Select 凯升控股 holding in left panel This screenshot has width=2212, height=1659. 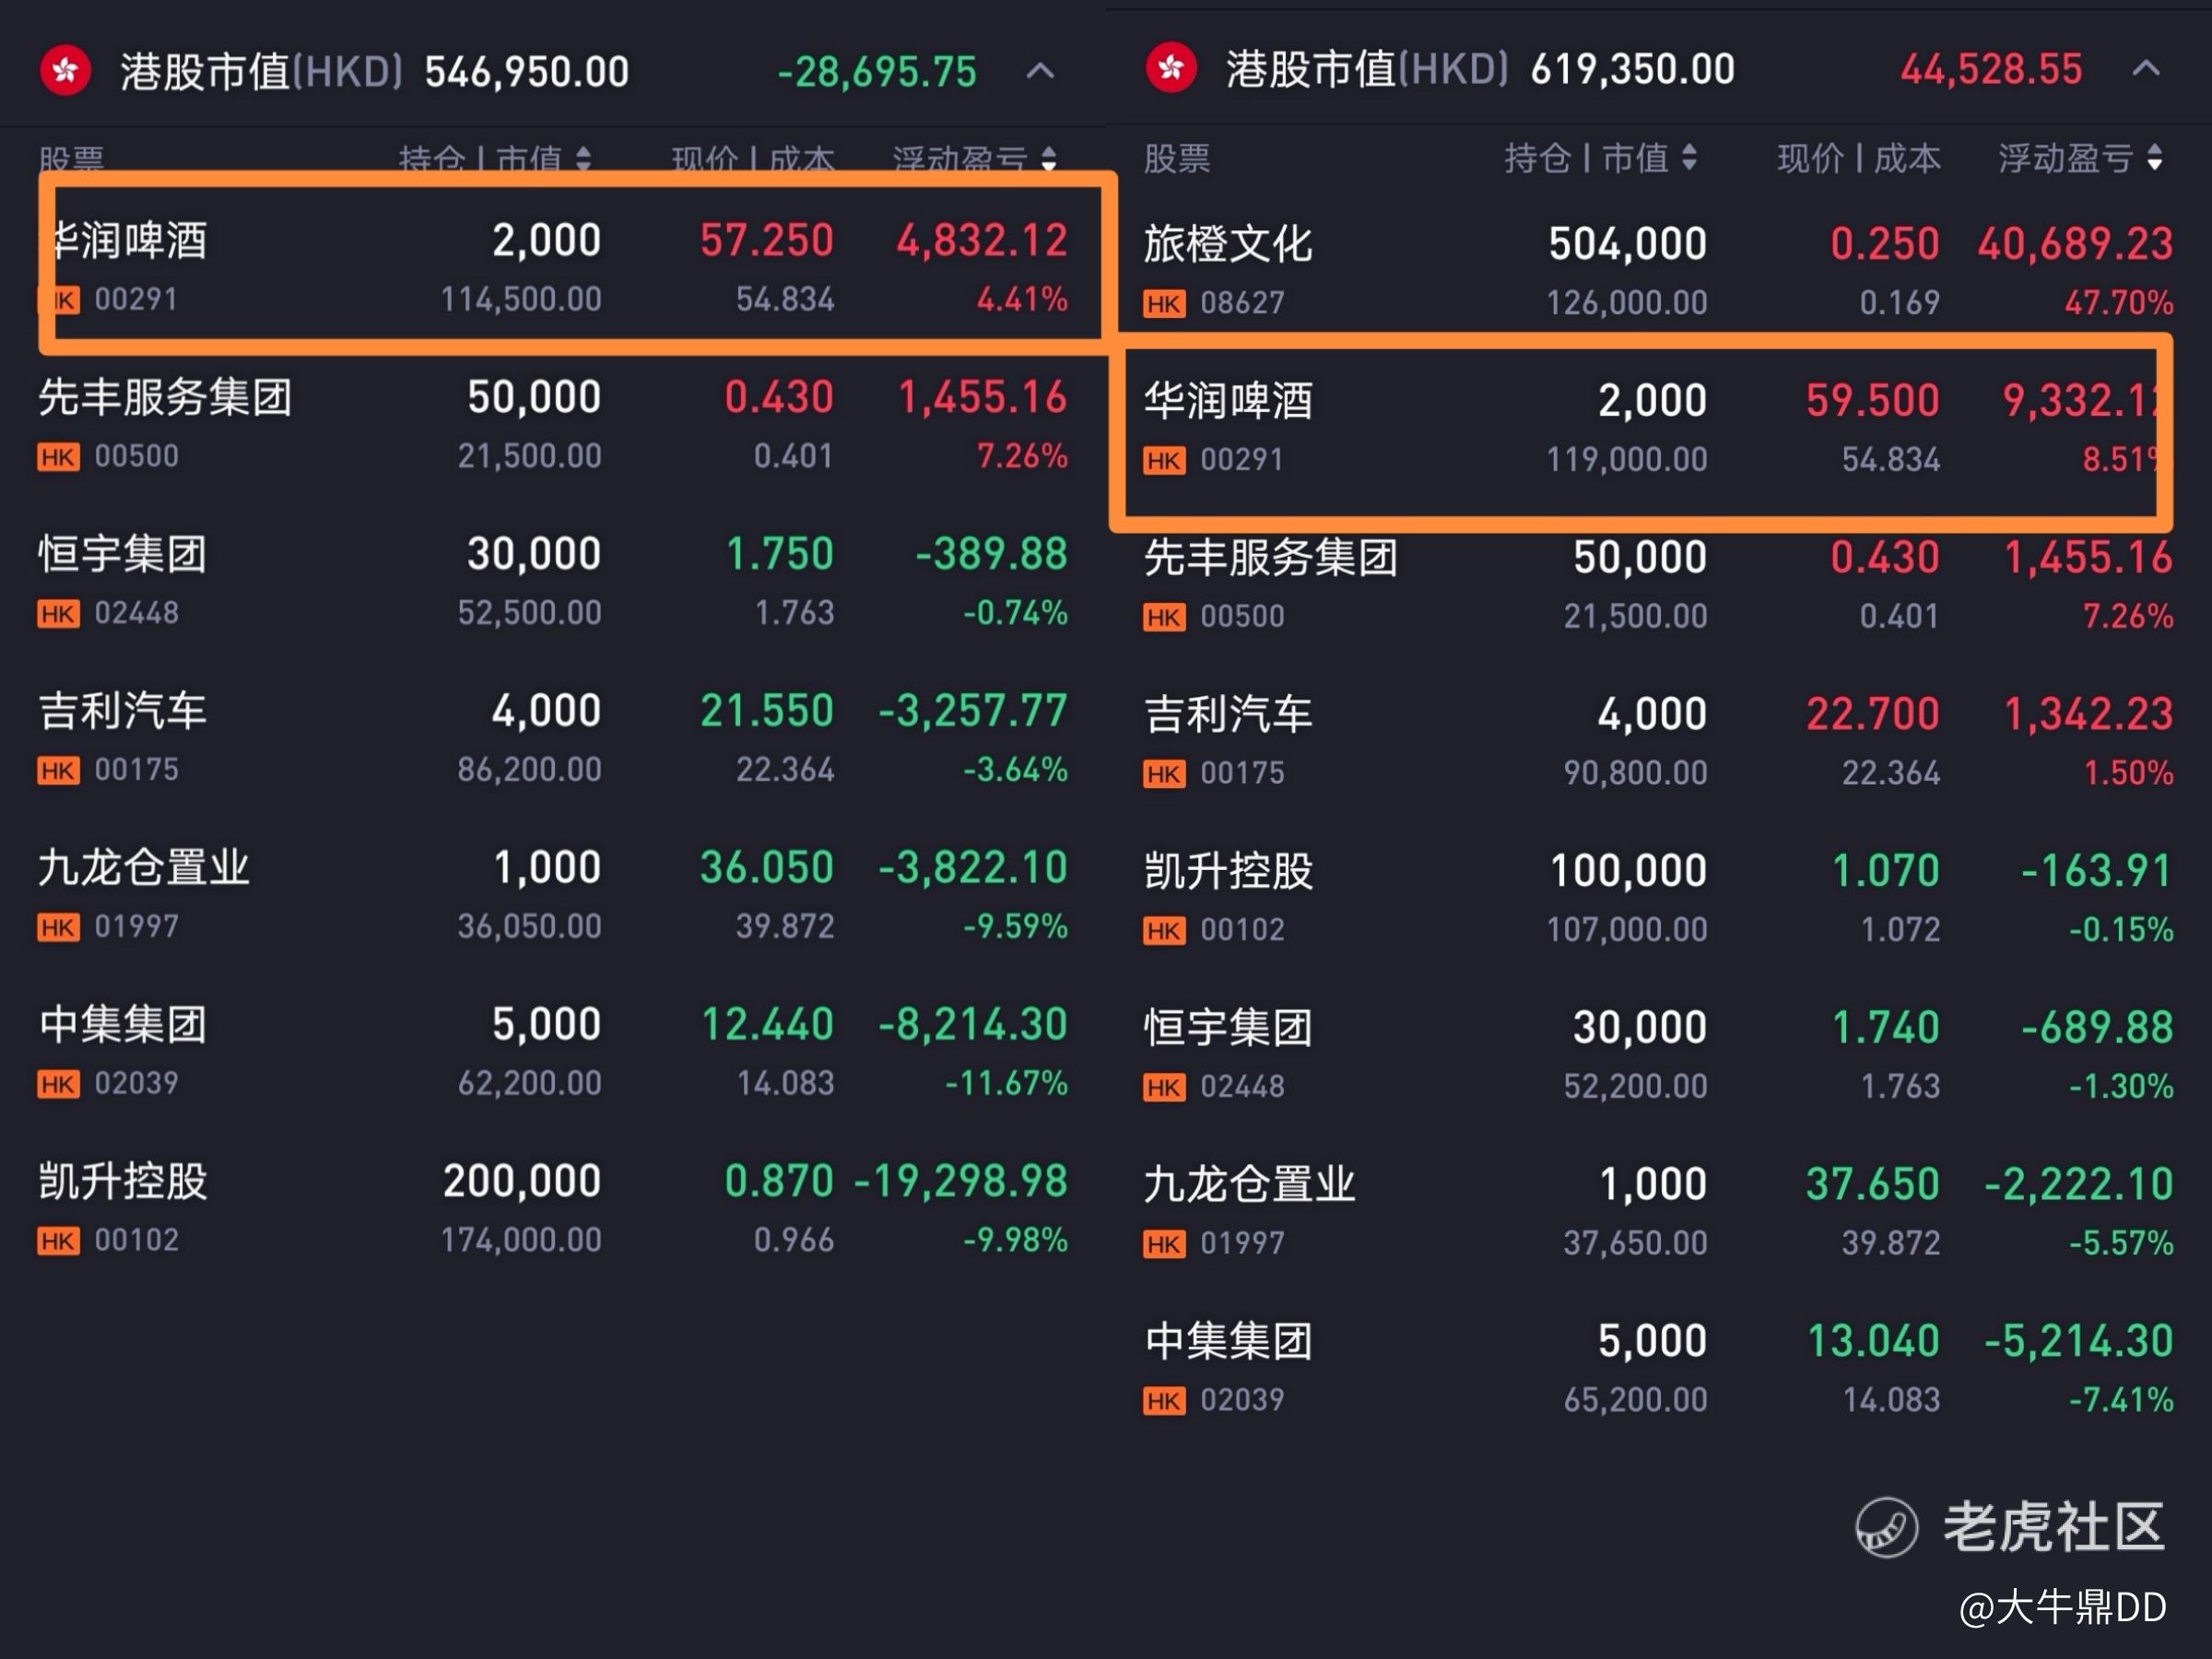(x=123, y=1182)
